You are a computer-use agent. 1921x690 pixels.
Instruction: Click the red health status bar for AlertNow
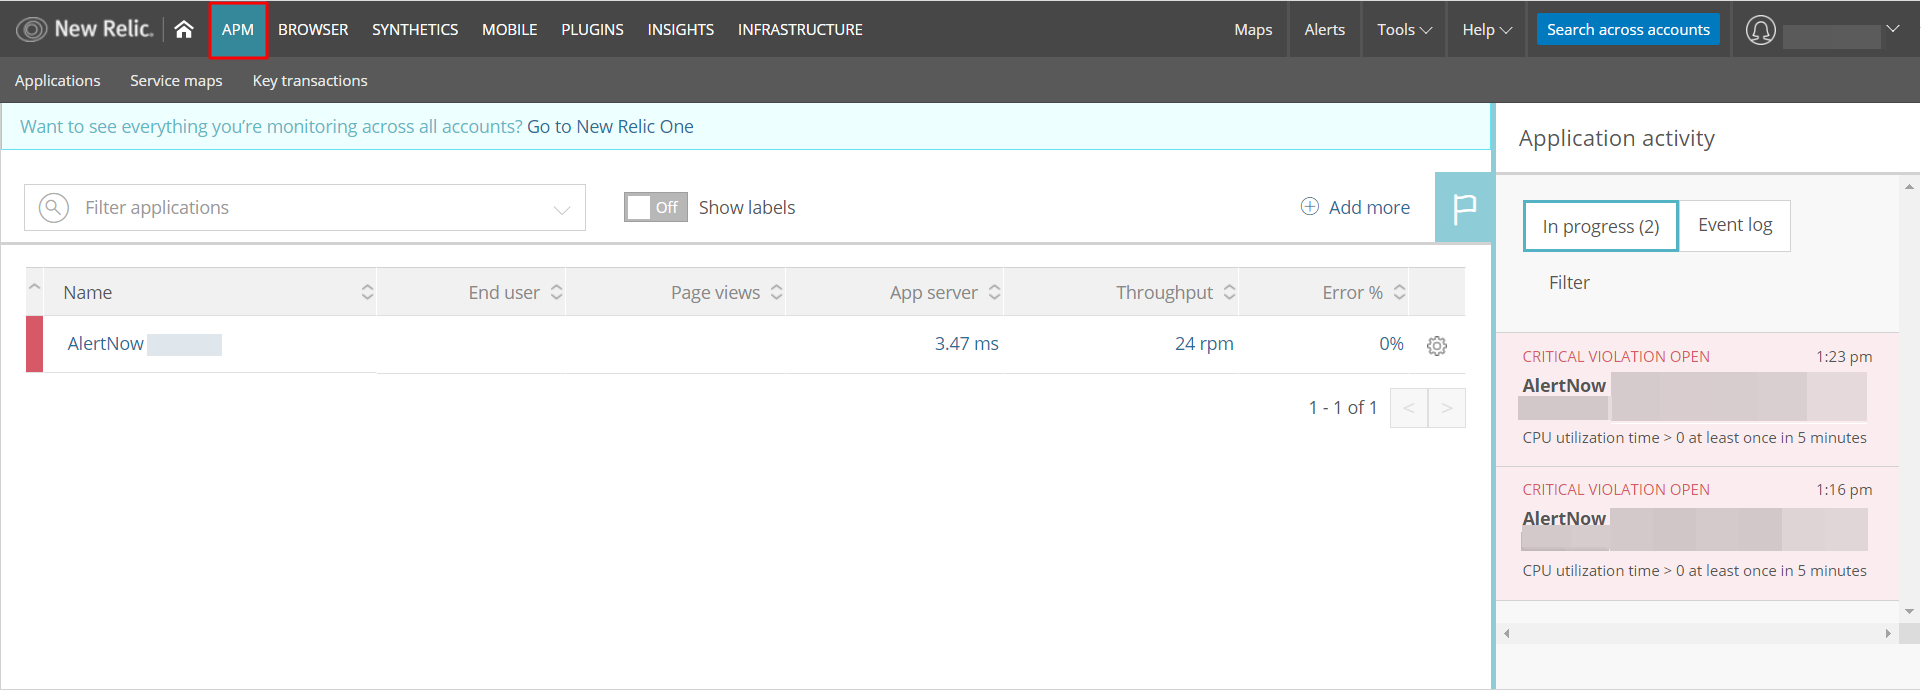[x=34, y=344]
